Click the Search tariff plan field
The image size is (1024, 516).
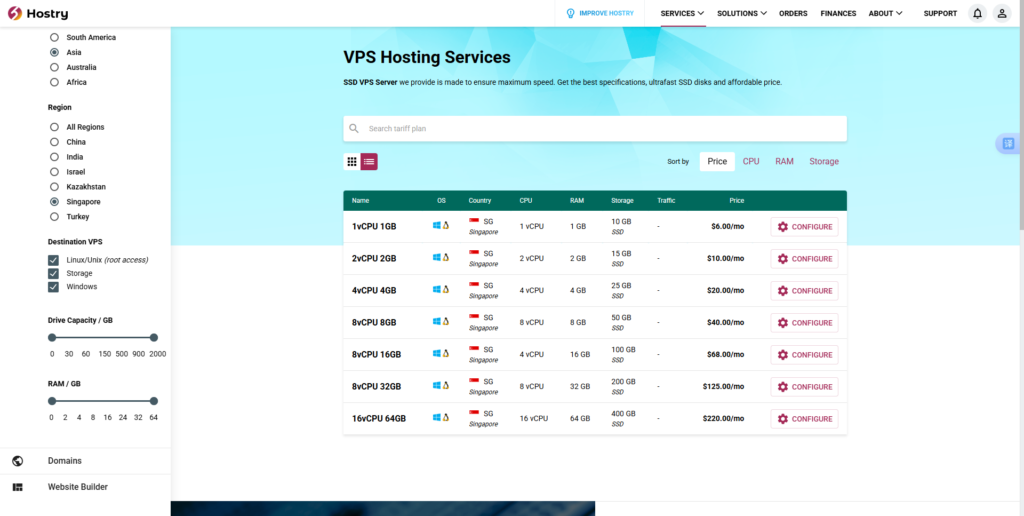pyautogui.click(x=600, y=128)
